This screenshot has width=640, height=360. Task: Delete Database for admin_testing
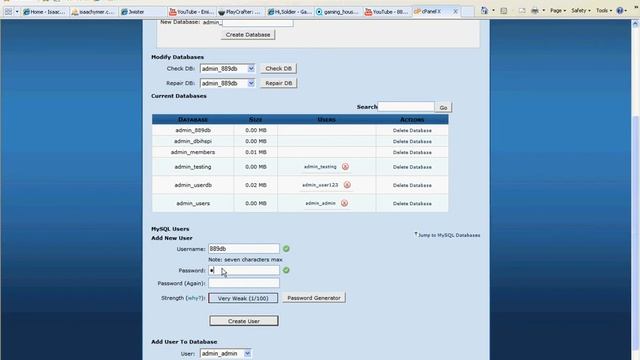tap(412, 167)
